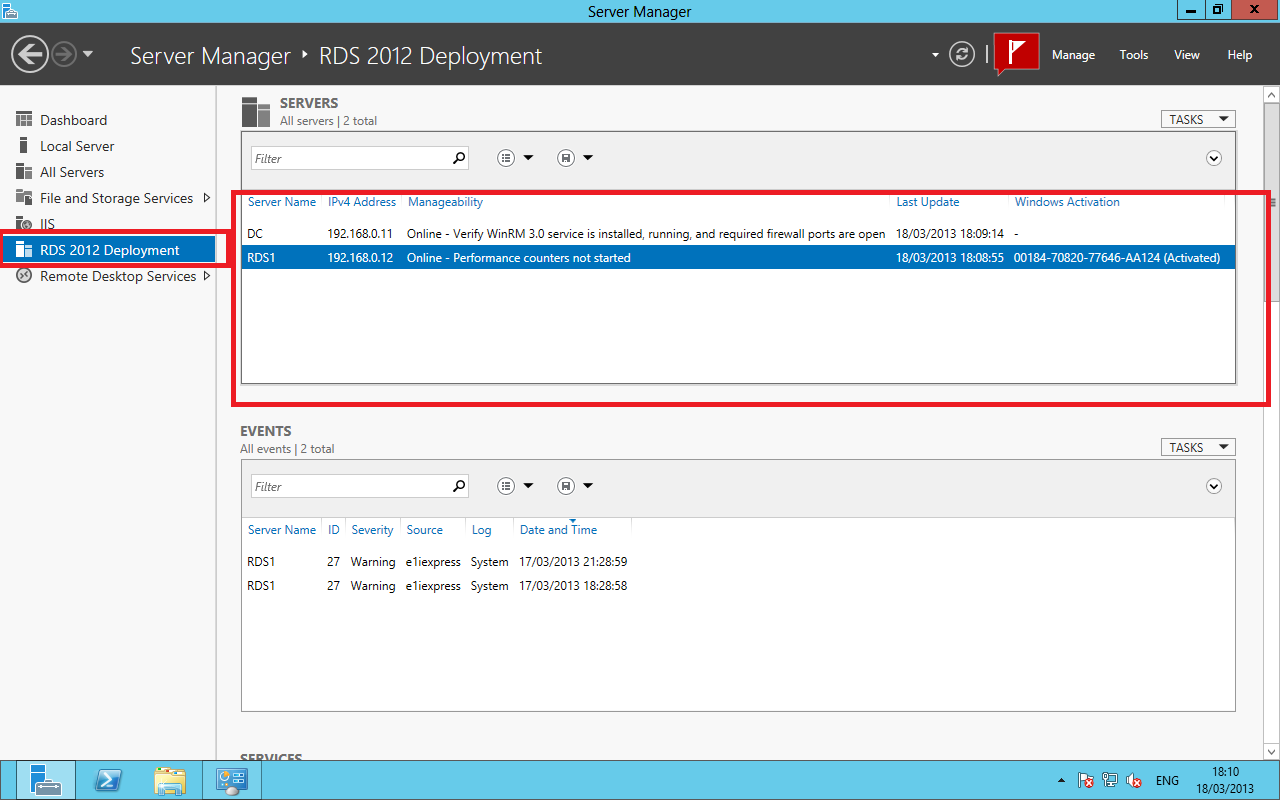Open Remote Desktop Services in sidebar
This screenshot has width=1280, height=800.
coord(118,276)
